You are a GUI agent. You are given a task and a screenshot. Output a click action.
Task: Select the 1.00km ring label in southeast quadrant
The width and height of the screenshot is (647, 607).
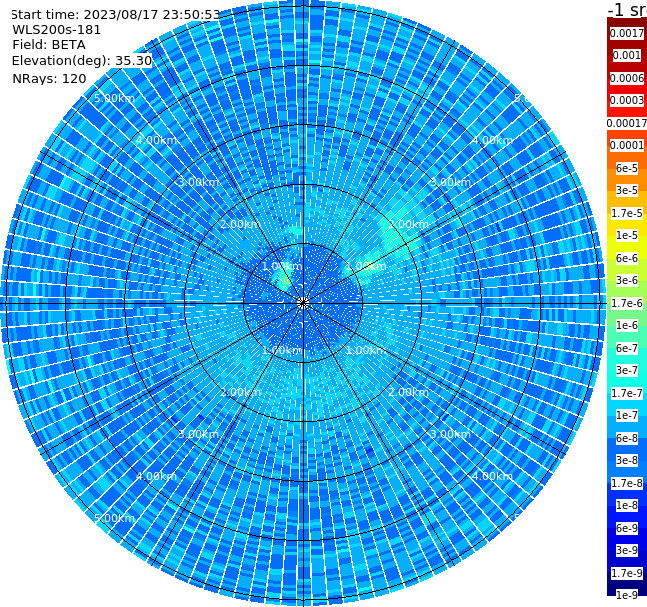tap(366, 350)
